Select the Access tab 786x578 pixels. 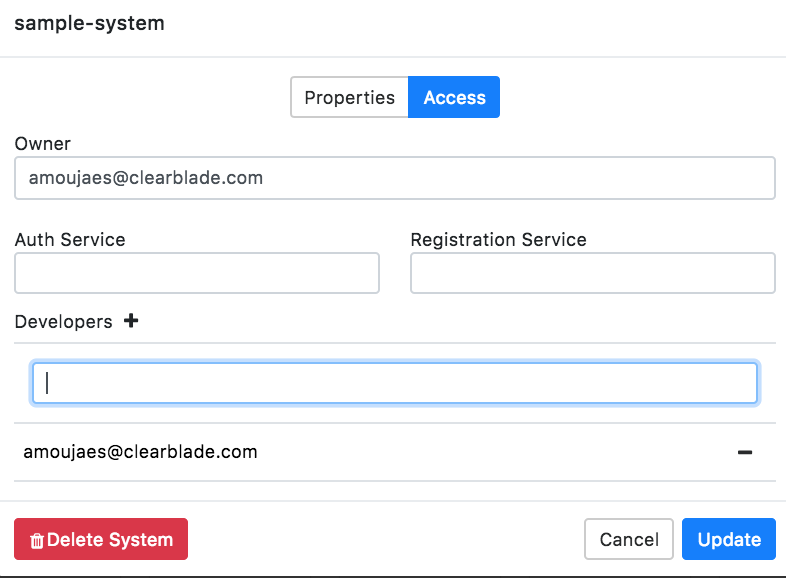pos(454,98)
